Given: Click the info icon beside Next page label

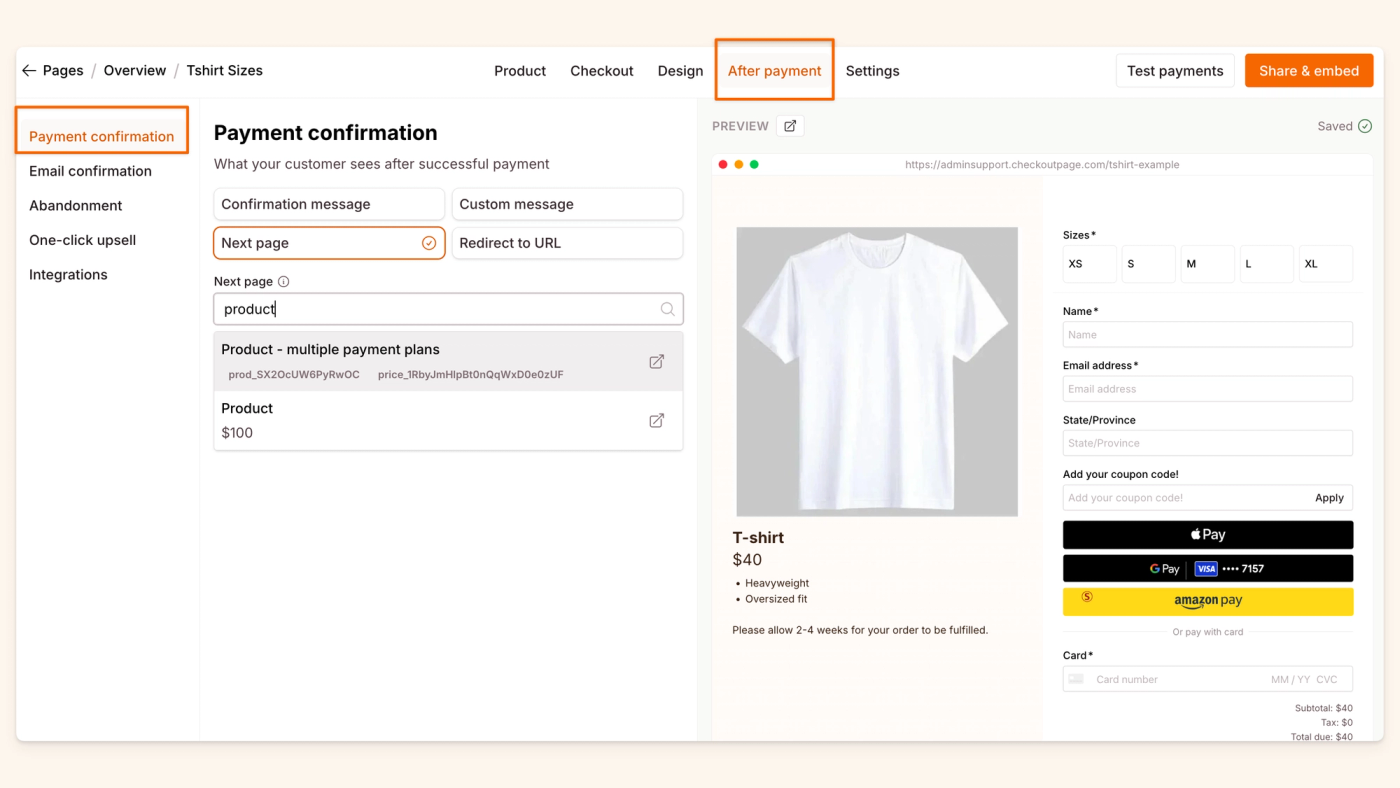Looking at the screenshot, I should tap(283, 282).
